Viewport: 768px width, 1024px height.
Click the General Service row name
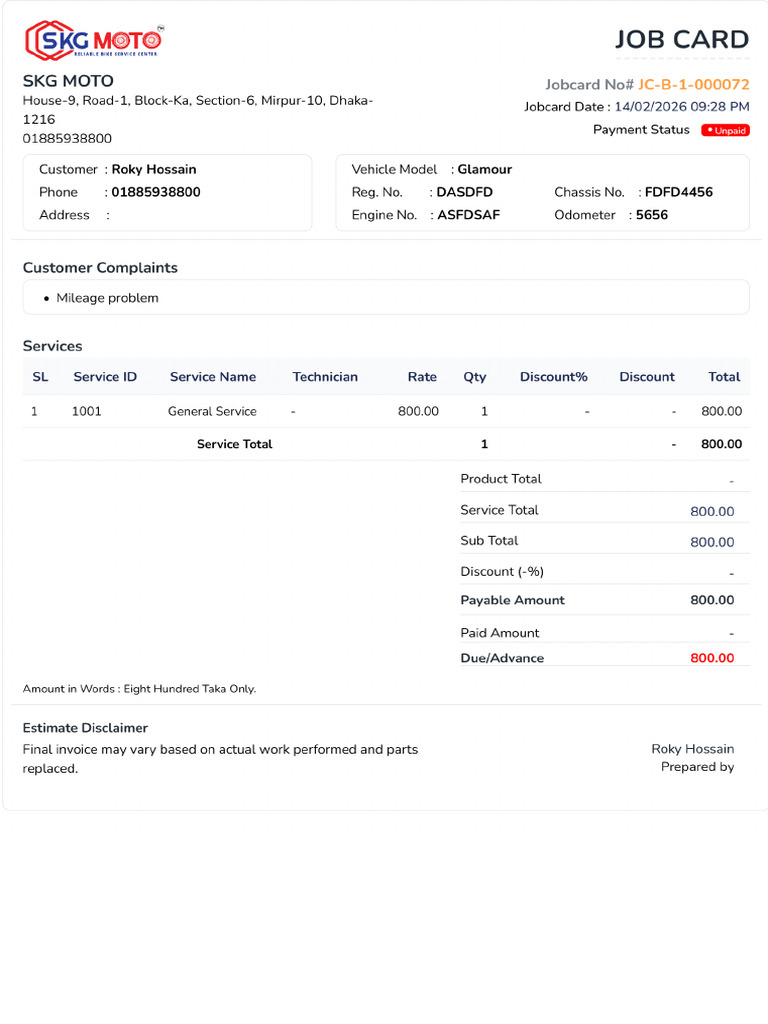pos(212,411)
